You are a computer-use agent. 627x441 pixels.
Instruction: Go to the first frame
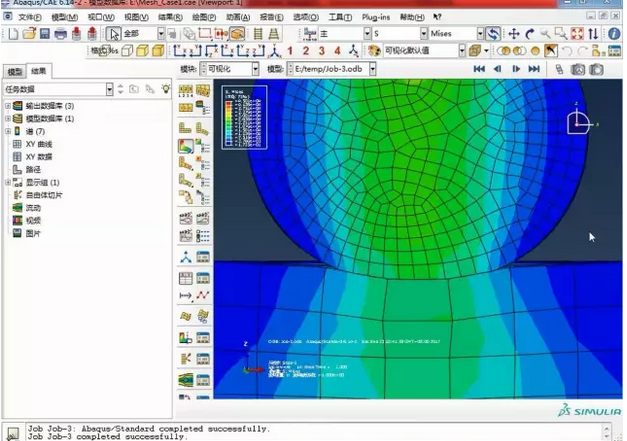tap(479, 68)
